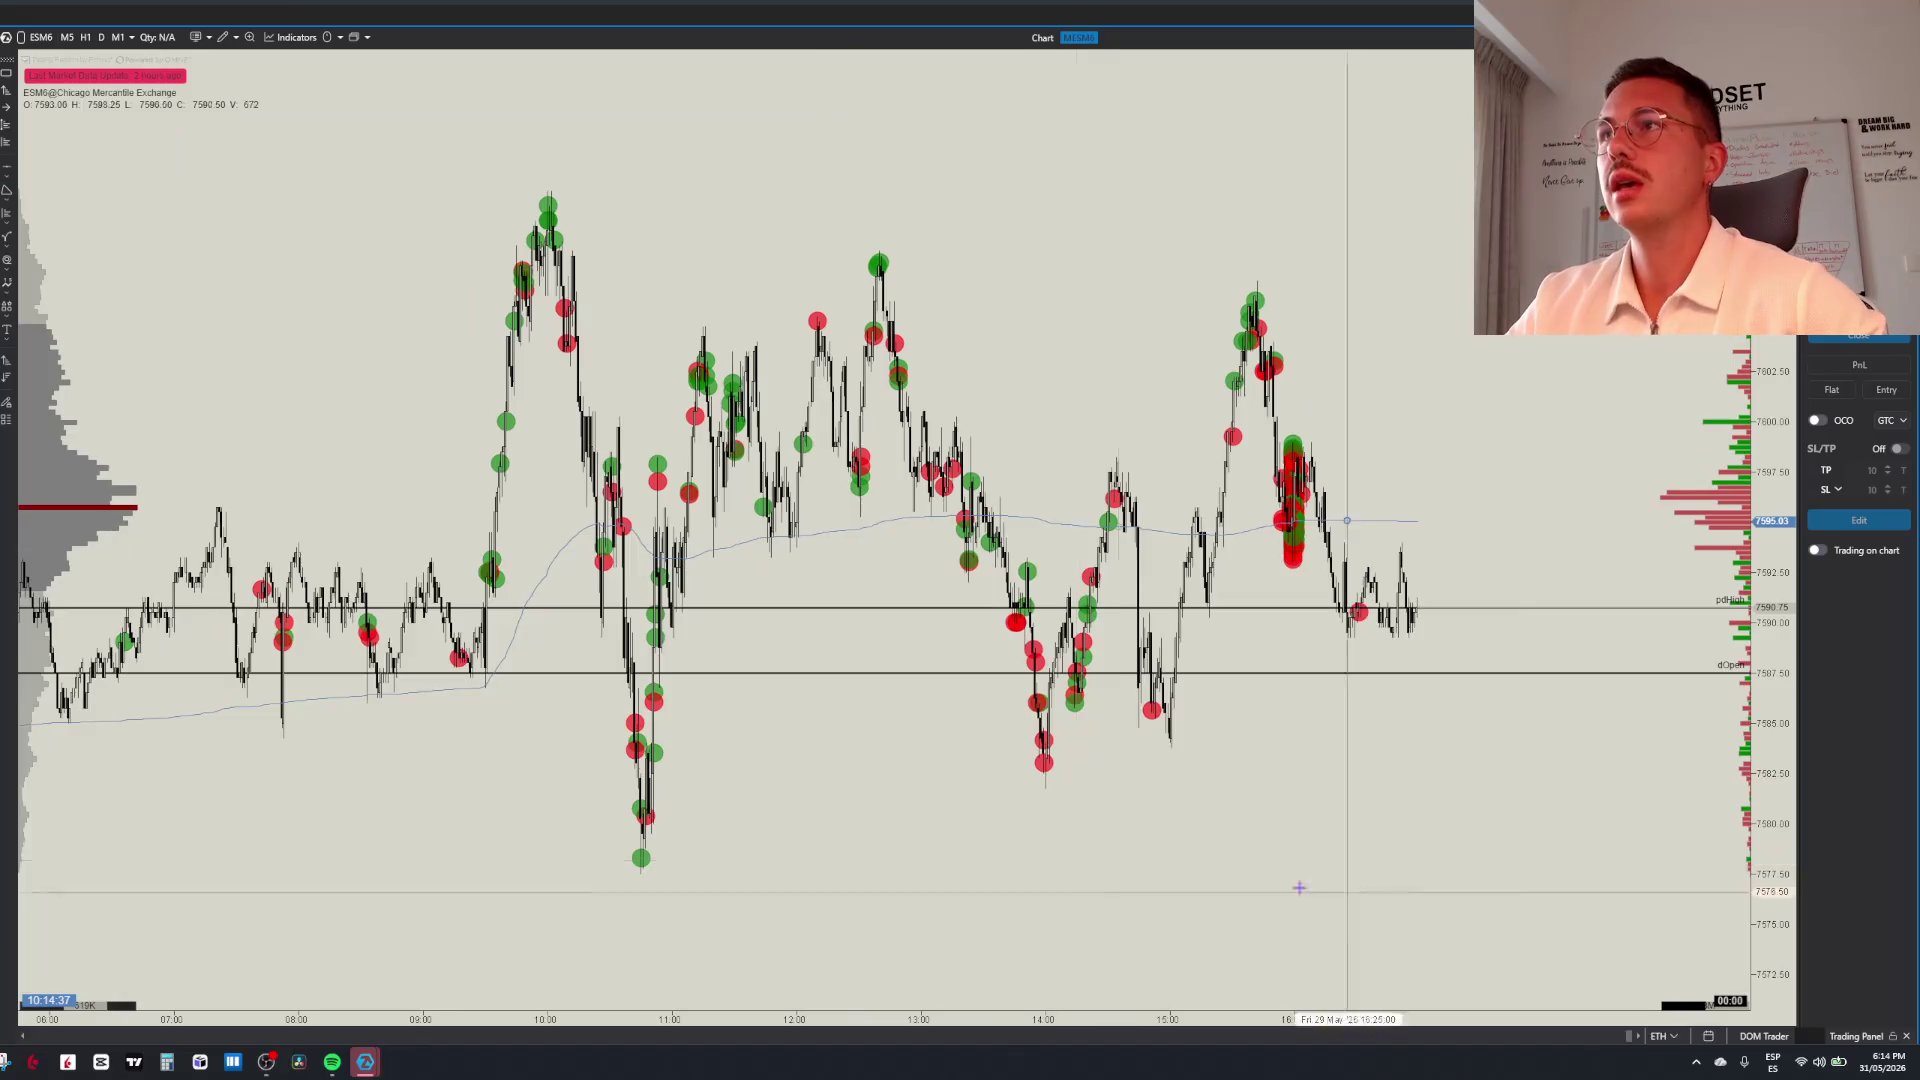Open the calendar icon in the bottom bar
Viewport: 1920px width, 1080px height.
coord(1708,1036)
